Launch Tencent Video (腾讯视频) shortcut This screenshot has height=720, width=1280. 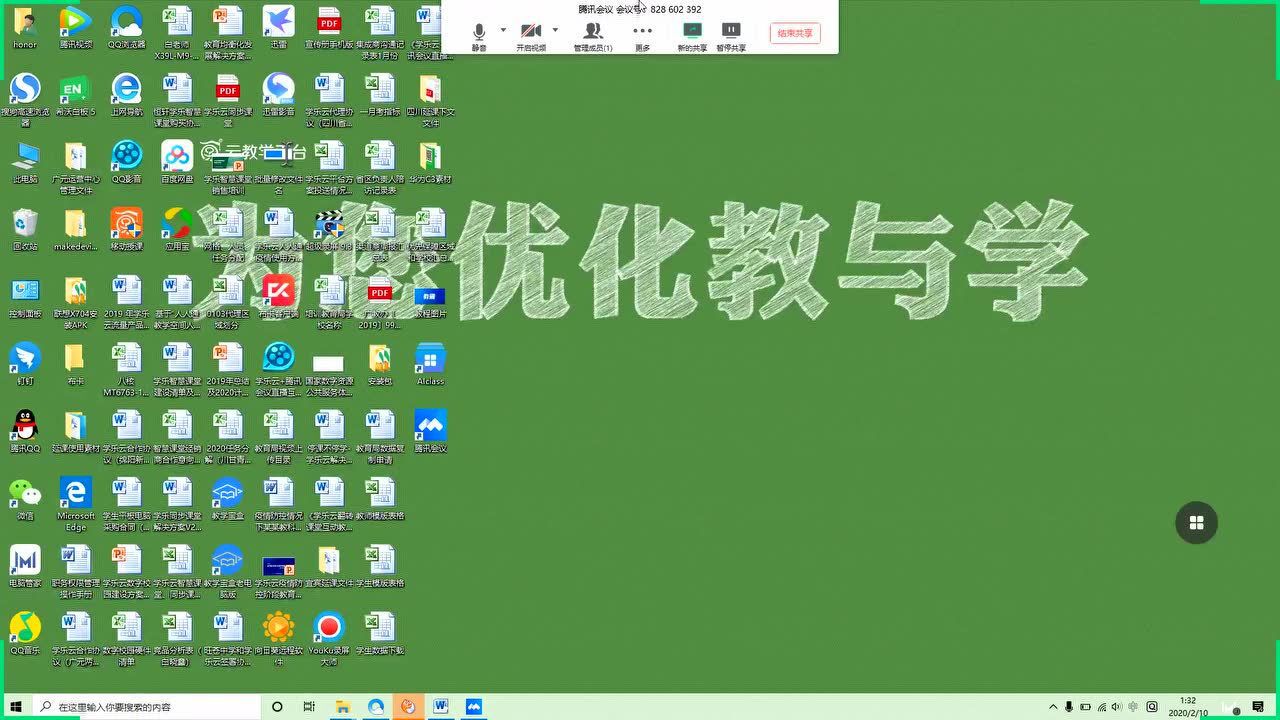click(76, 27)
